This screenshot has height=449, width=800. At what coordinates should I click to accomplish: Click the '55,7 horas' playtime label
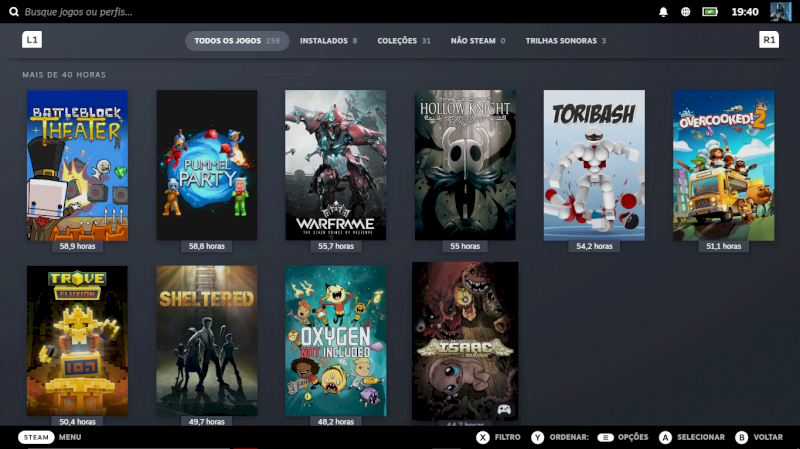tap(336, 246)
